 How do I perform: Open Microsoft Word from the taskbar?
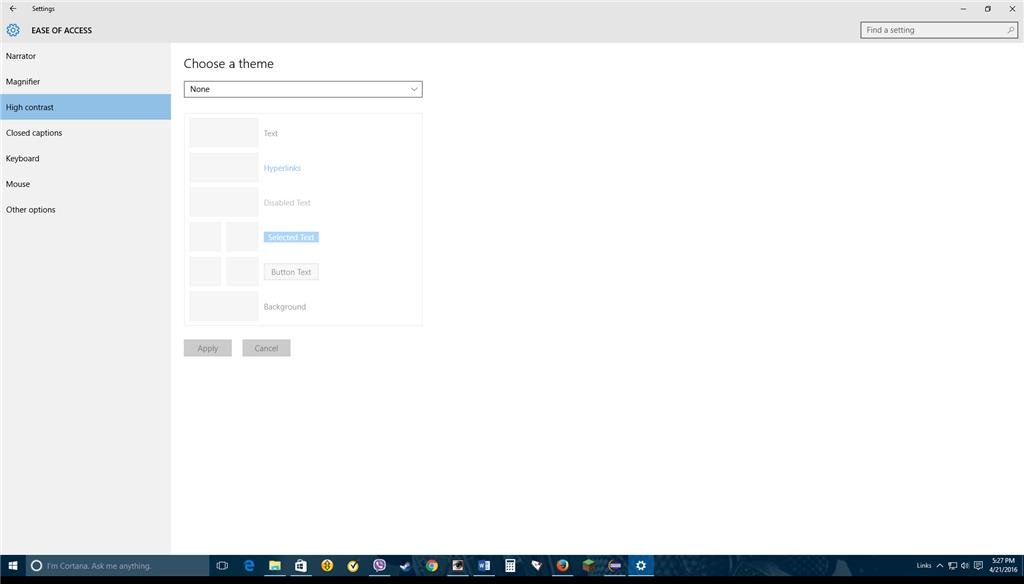pos(484,566)
